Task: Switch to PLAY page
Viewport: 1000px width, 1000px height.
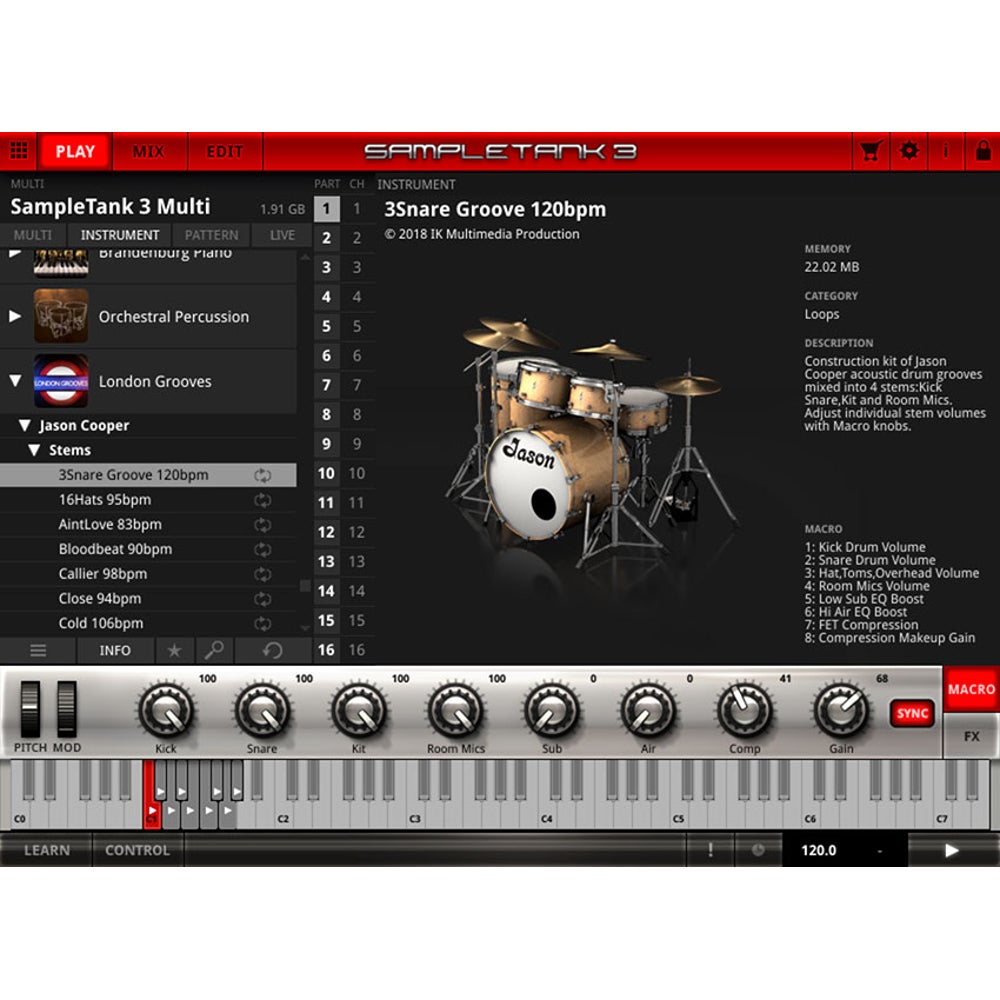Action: (75, 151)
